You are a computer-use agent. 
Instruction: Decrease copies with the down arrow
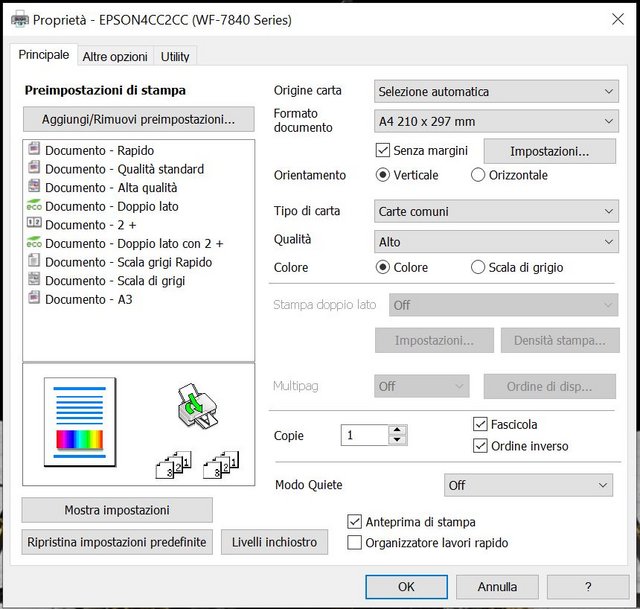pos(397,440)
